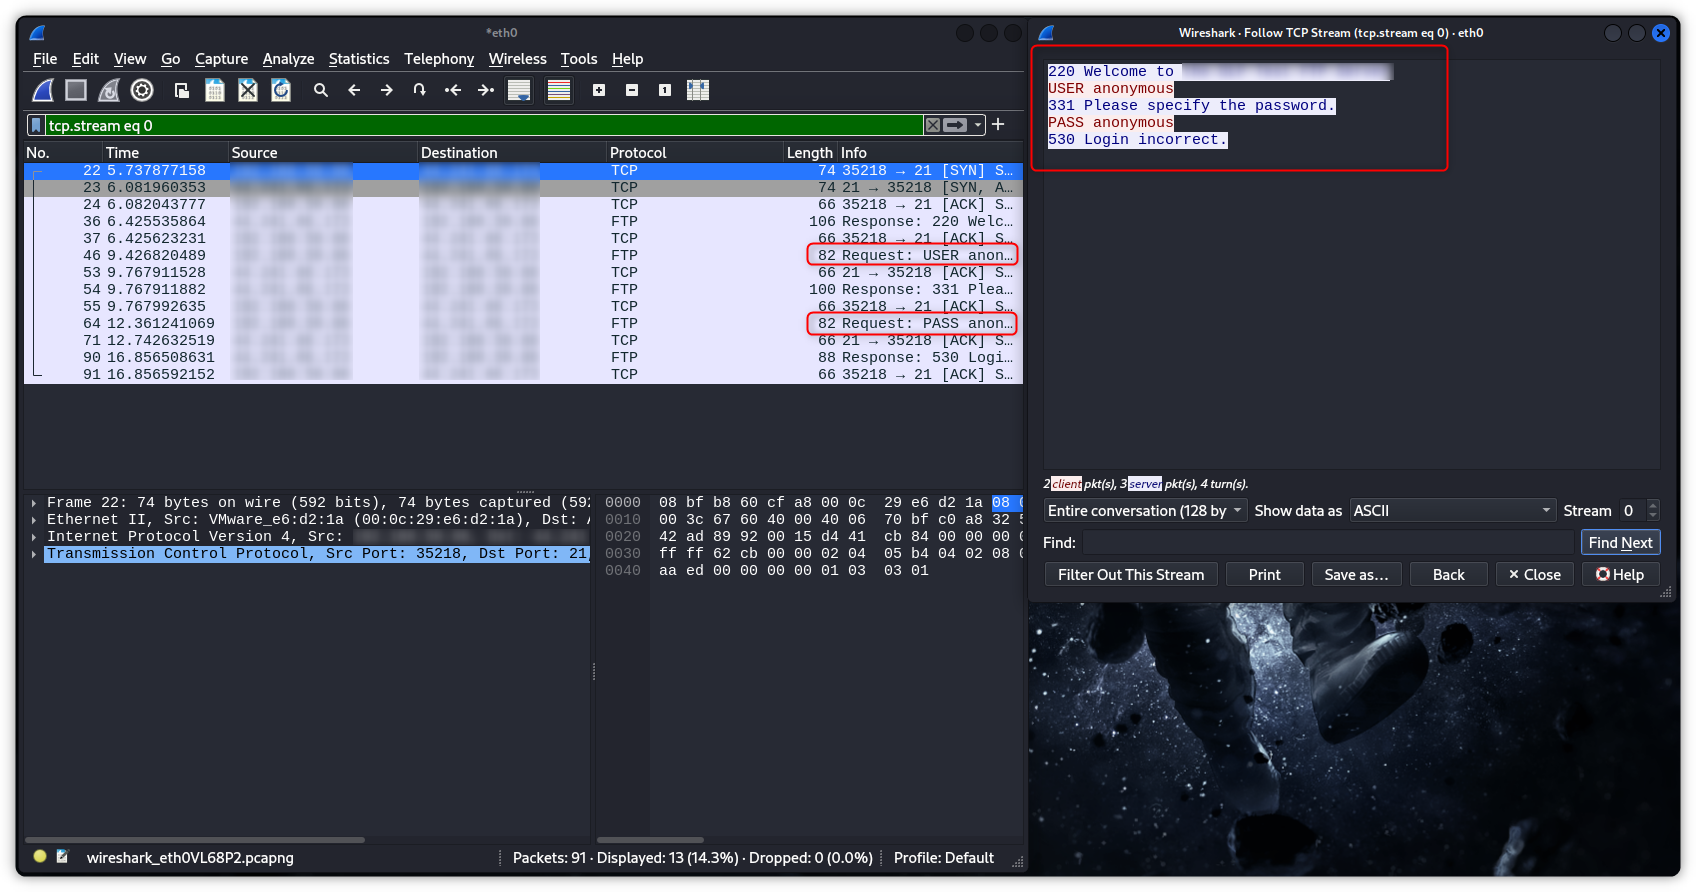Open display filter bookmark menu
The image size is (1696, 892).
tap(36, 125)
